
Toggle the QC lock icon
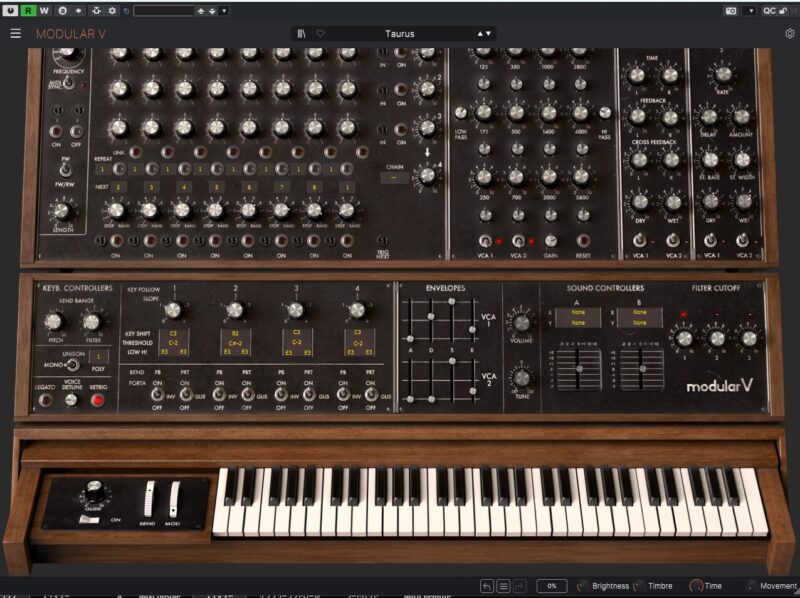click(783, 11)
